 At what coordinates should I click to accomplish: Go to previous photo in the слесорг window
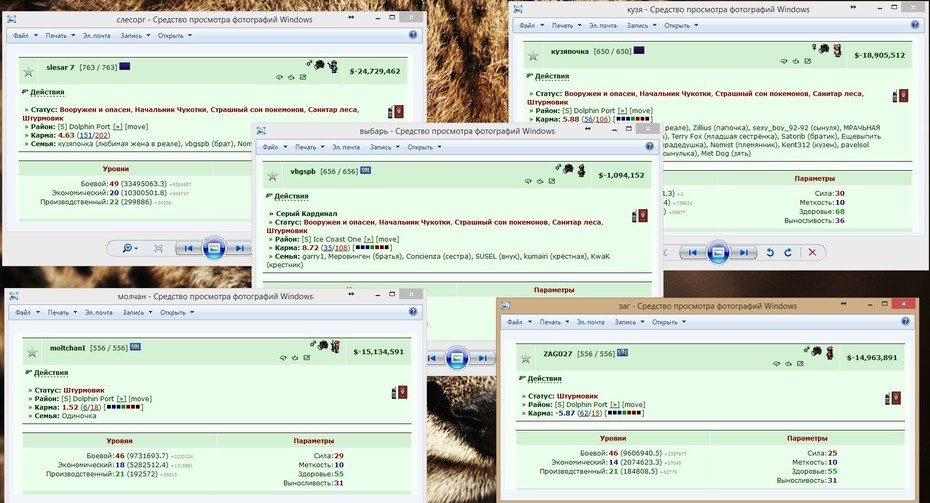click(x=188, y=249)
